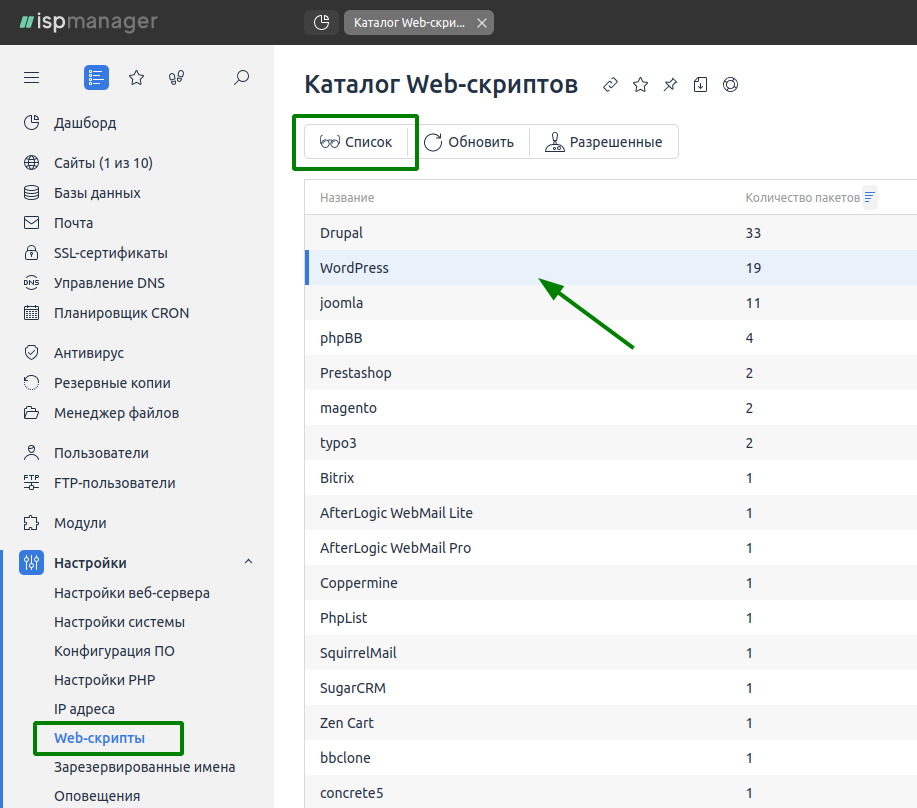This screenshot has width=917, height=808.
Task: Open Настройки системы submenu item
Action: click(x=119, y=622)
